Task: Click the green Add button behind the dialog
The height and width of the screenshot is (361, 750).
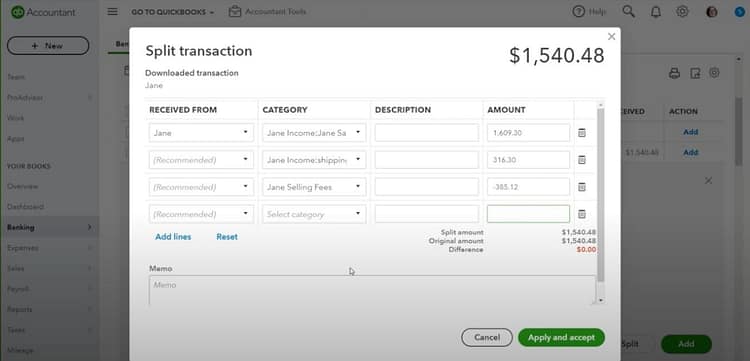Action: point(686,344)
